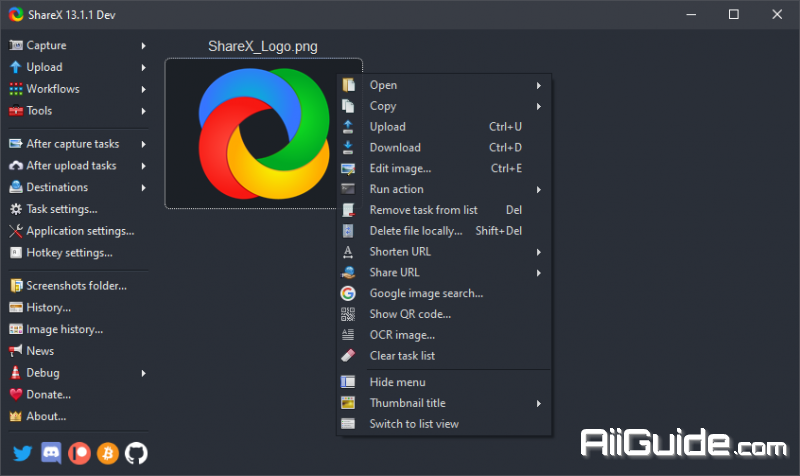Image resolution: width=800 pixels, height=476 pixels.
Task: Click the About crown icon
Action: tap(16, 416)
